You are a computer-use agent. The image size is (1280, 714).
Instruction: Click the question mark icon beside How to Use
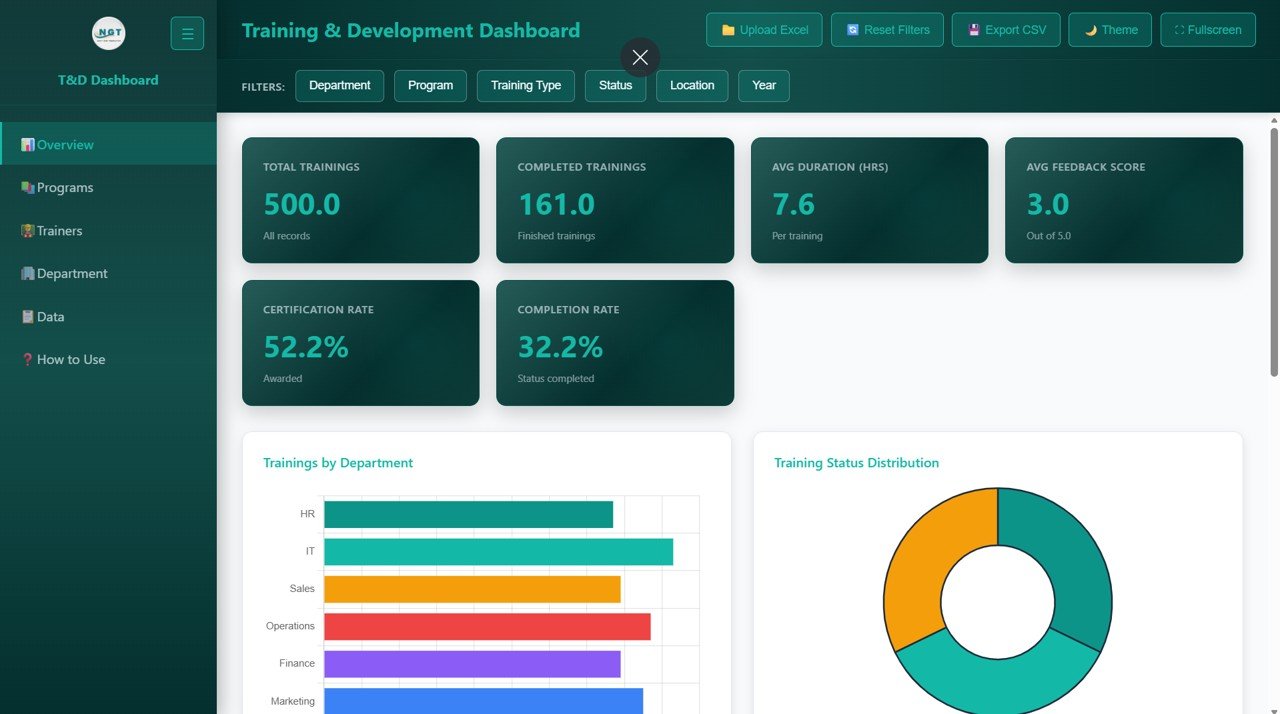click(26, 359)
